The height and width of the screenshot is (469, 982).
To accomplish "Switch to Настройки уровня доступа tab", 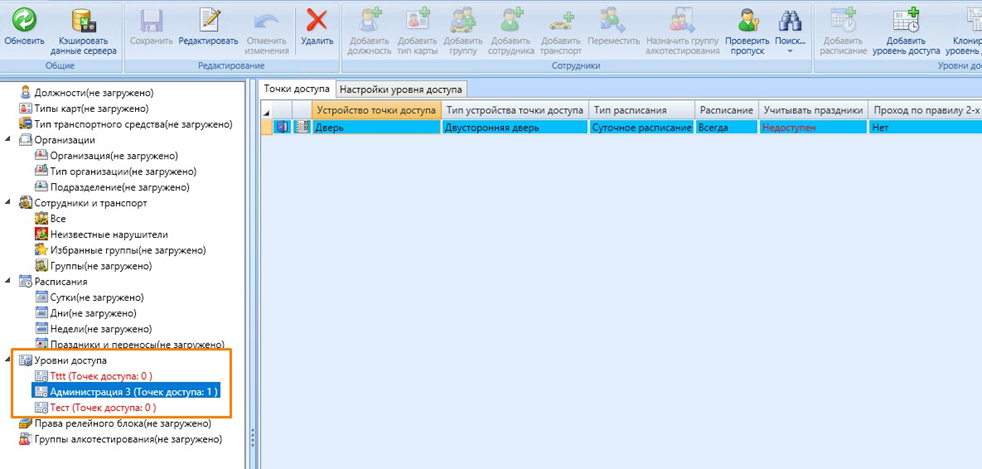I will coord(400,89).
